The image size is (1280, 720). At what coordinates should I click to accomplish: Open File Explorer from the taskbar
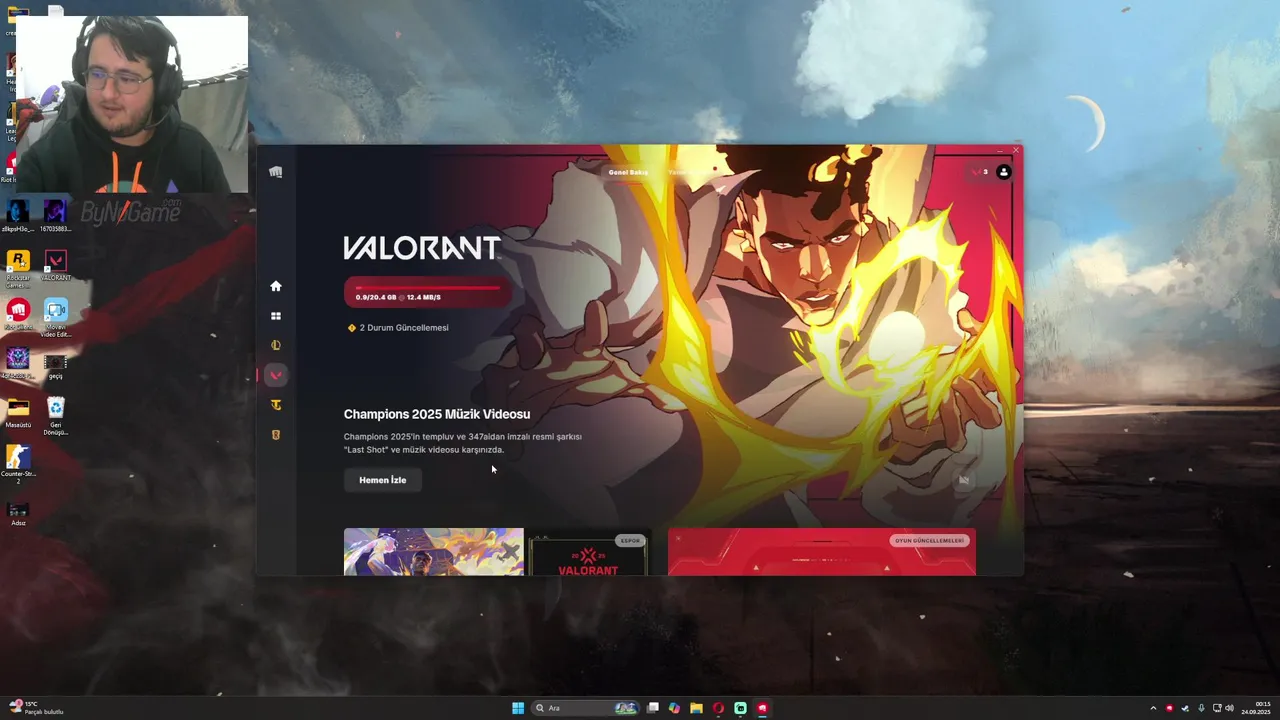[696, 708]
